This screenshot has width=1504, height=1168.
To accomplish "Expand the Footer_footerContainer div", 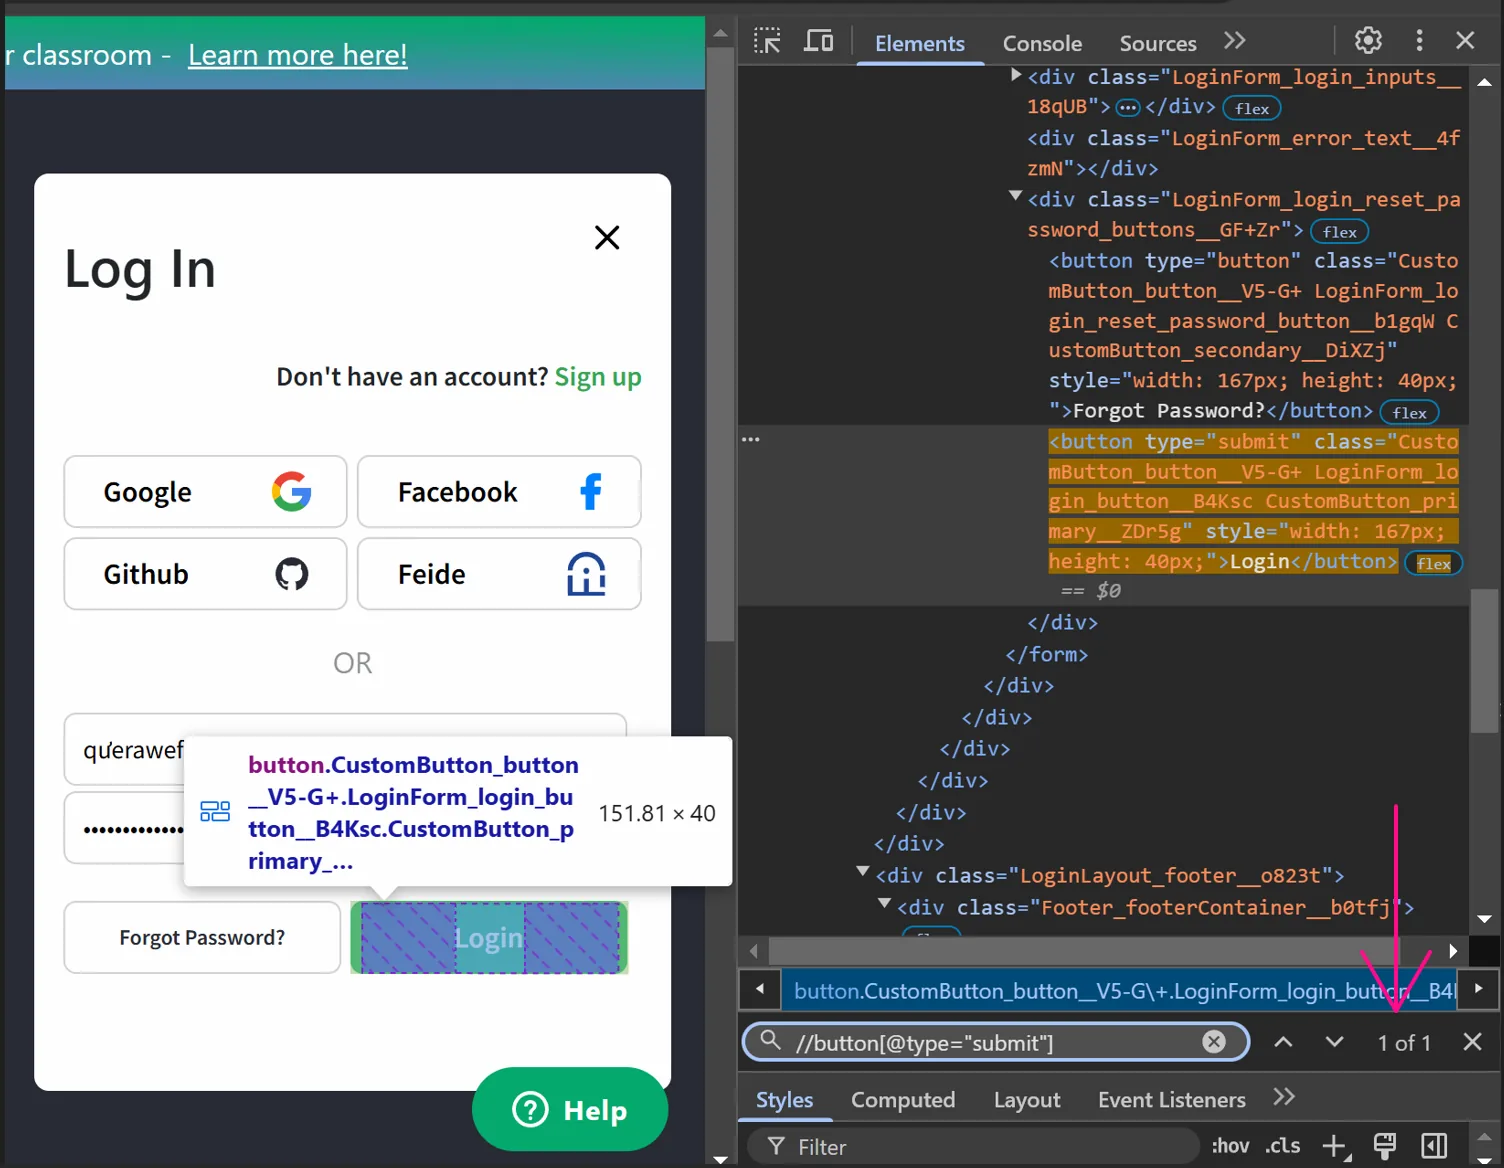I will coord(884,905).
